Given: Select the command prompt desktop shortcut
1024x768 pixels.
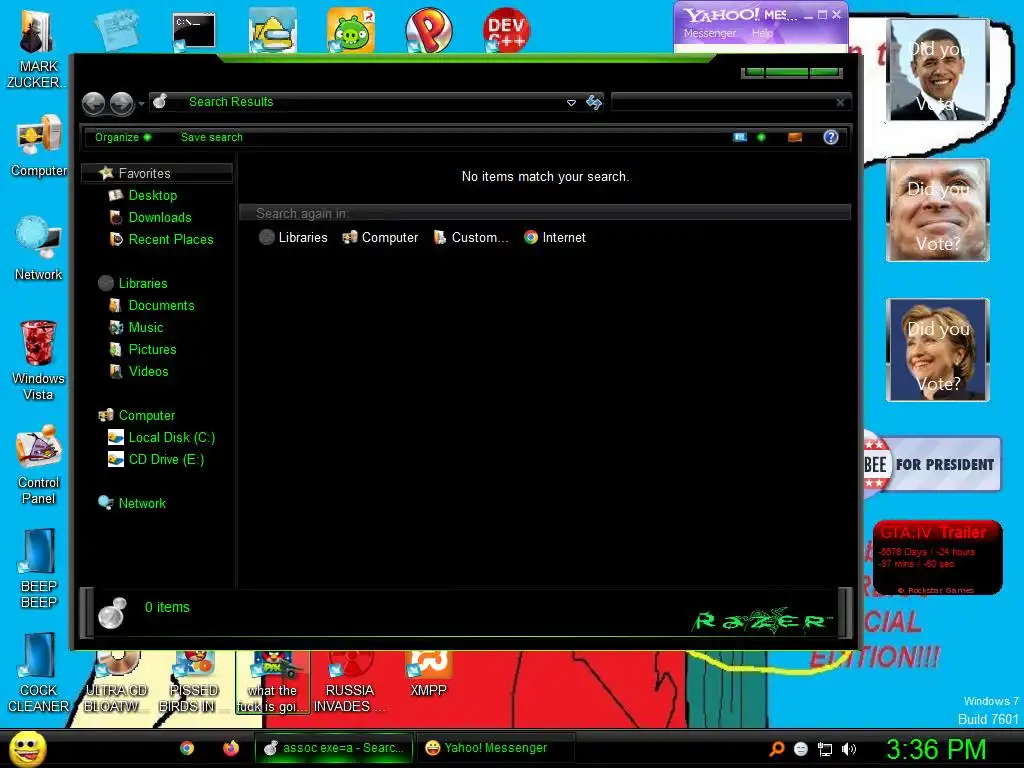Looking at the screenshot, I should click(194, 31).
